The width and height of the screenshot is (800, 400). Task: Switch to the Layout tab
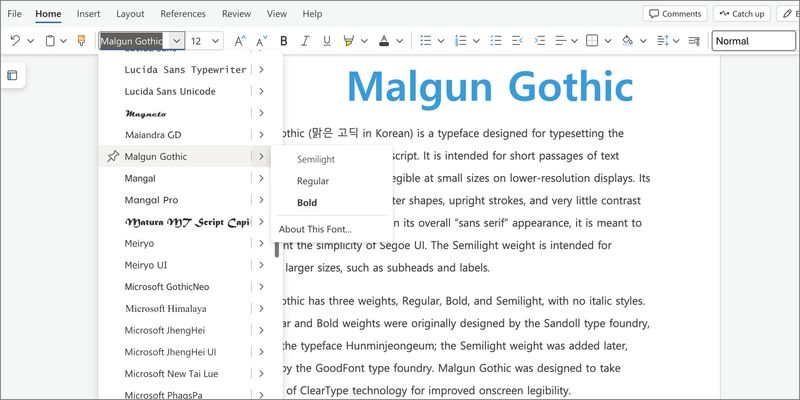click(x=130, y=14)
